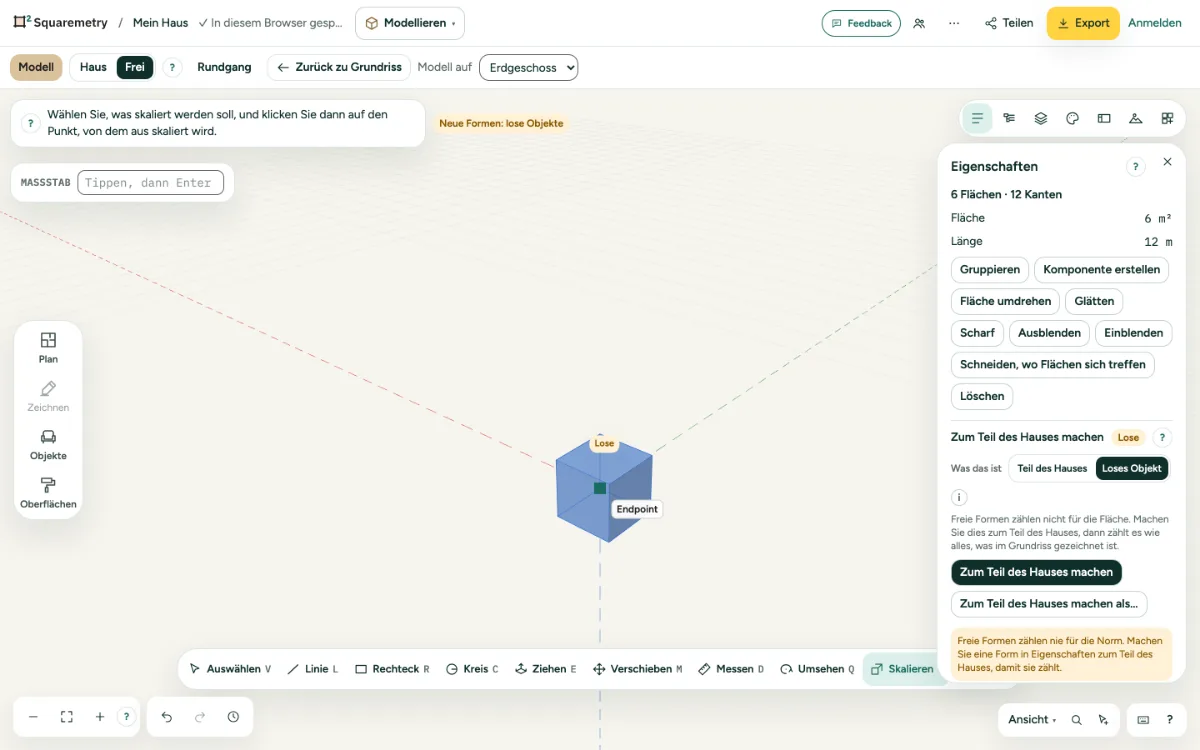The width and height of the screenshot is (1200, 750).
Task: Pick the Kreis tool
Action: click(x=472, y=669)
